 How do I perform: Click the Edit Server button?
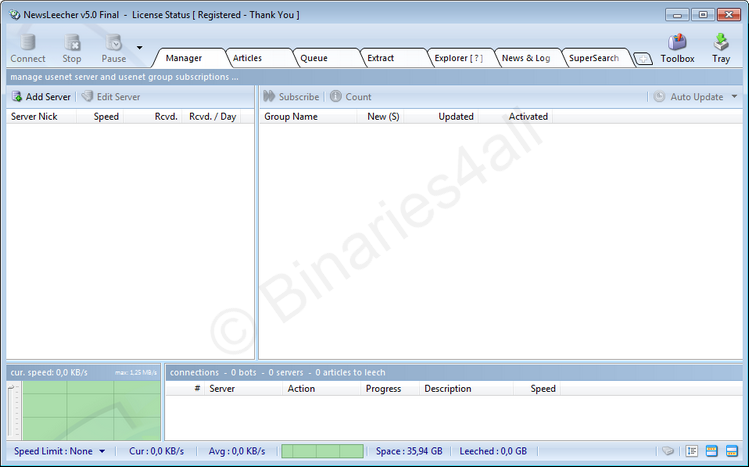(111, 96)
